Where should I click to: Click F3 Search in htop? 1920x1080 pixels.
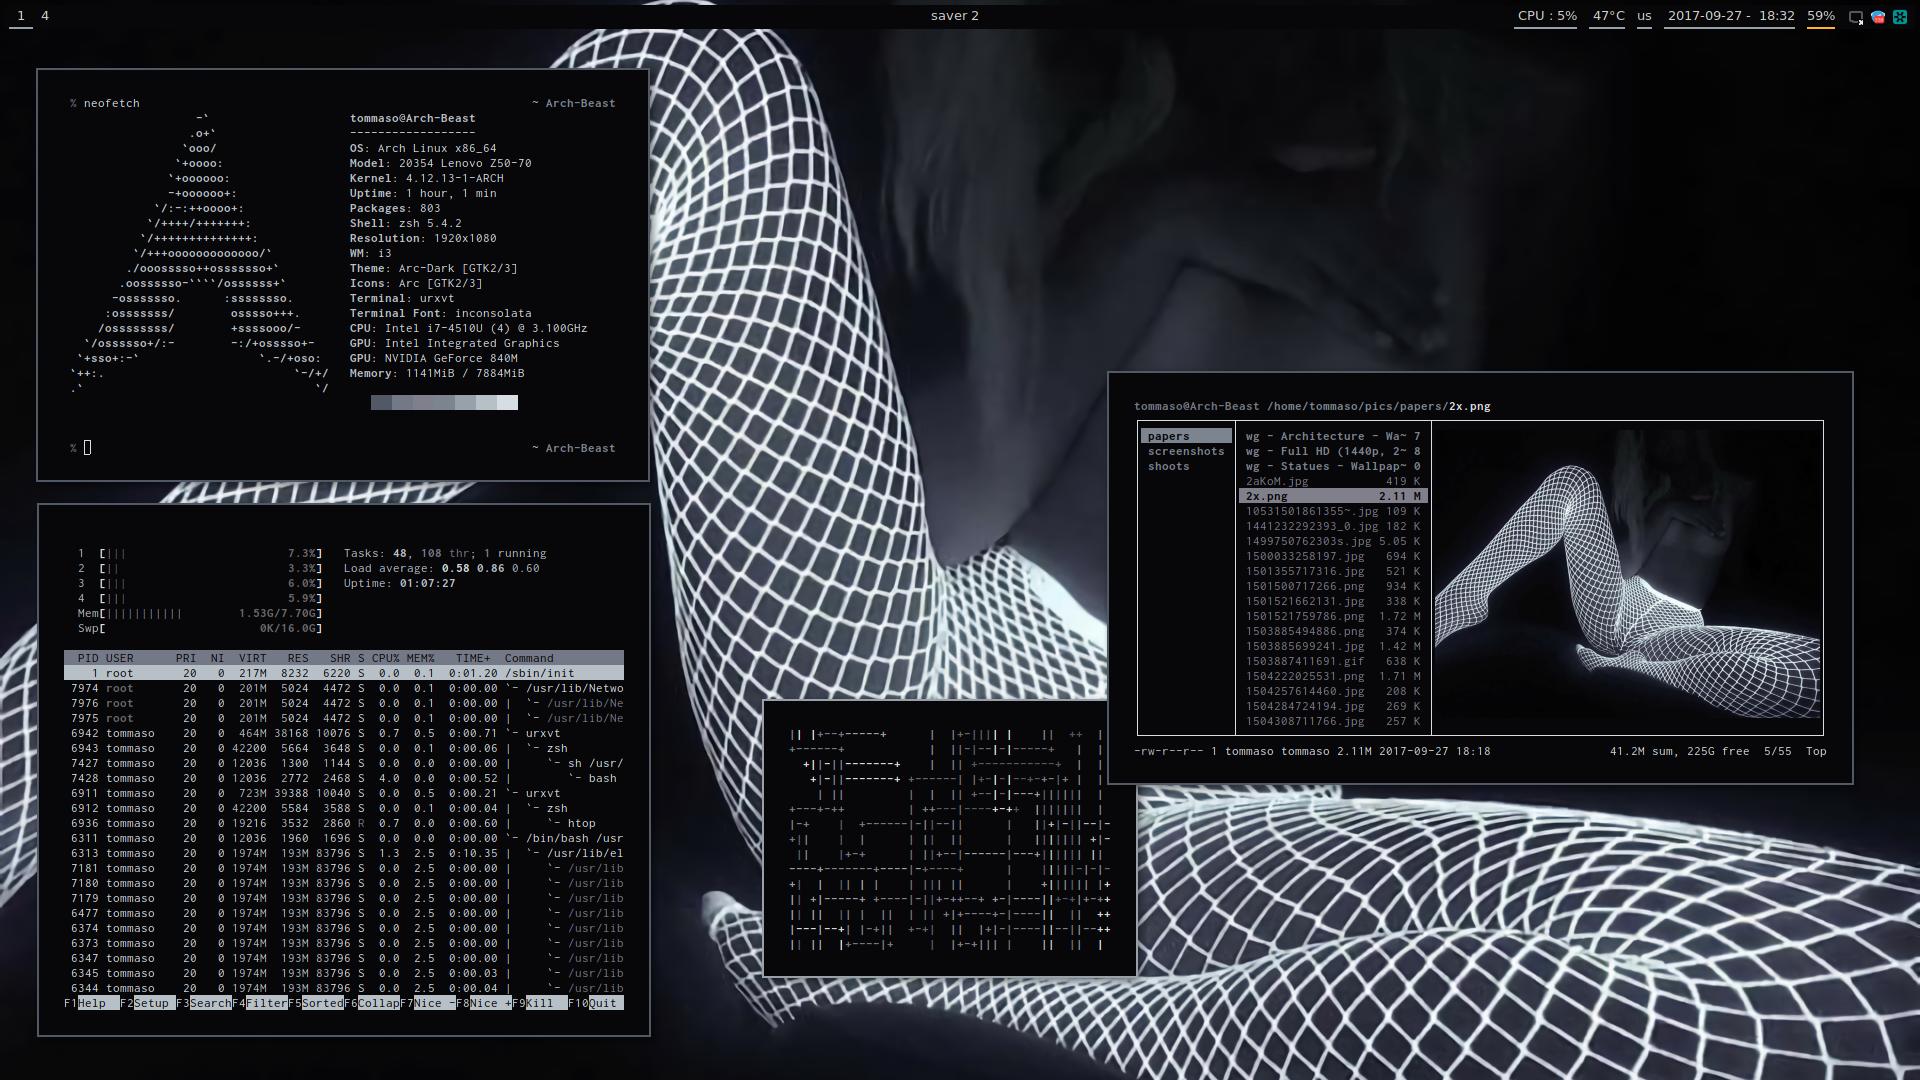(x=204, y=1003)
